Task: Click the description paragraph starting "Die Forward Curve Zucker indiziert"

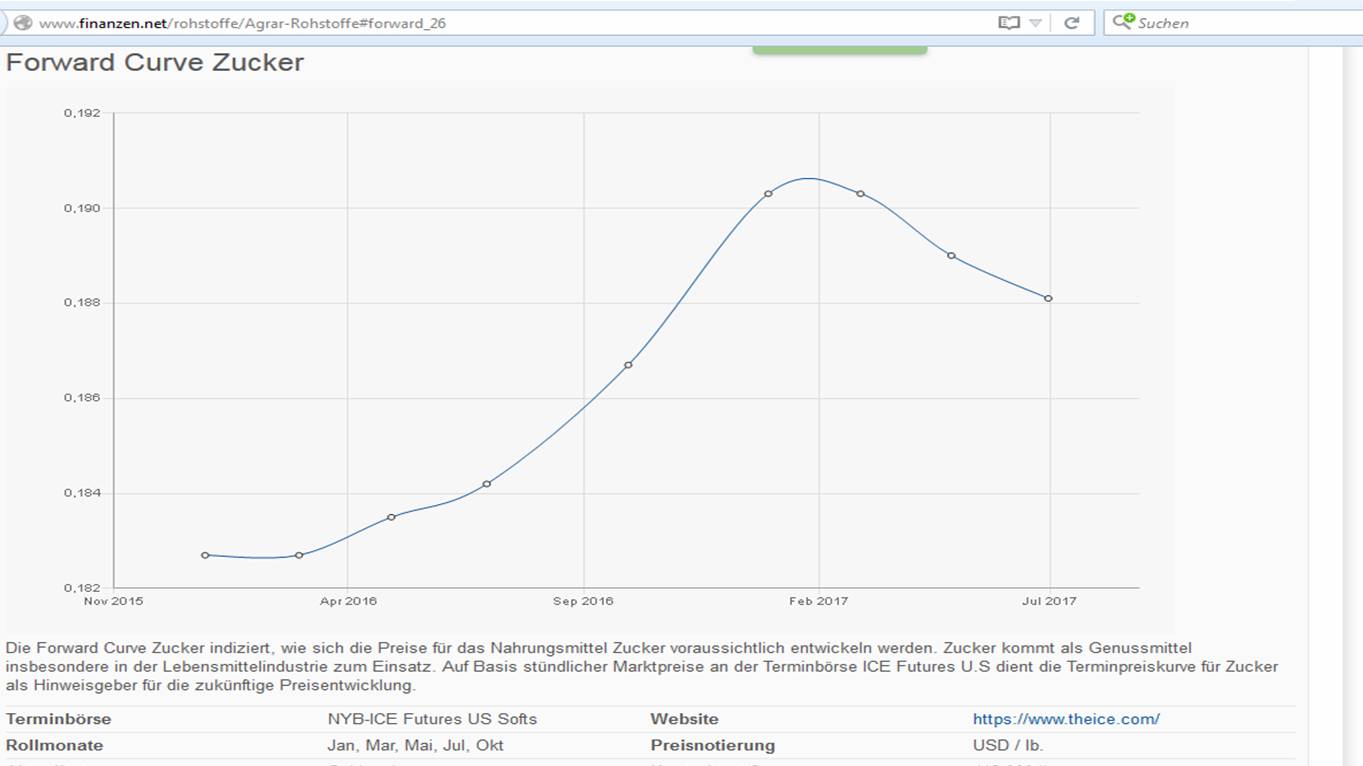Action: click(642, 667)
